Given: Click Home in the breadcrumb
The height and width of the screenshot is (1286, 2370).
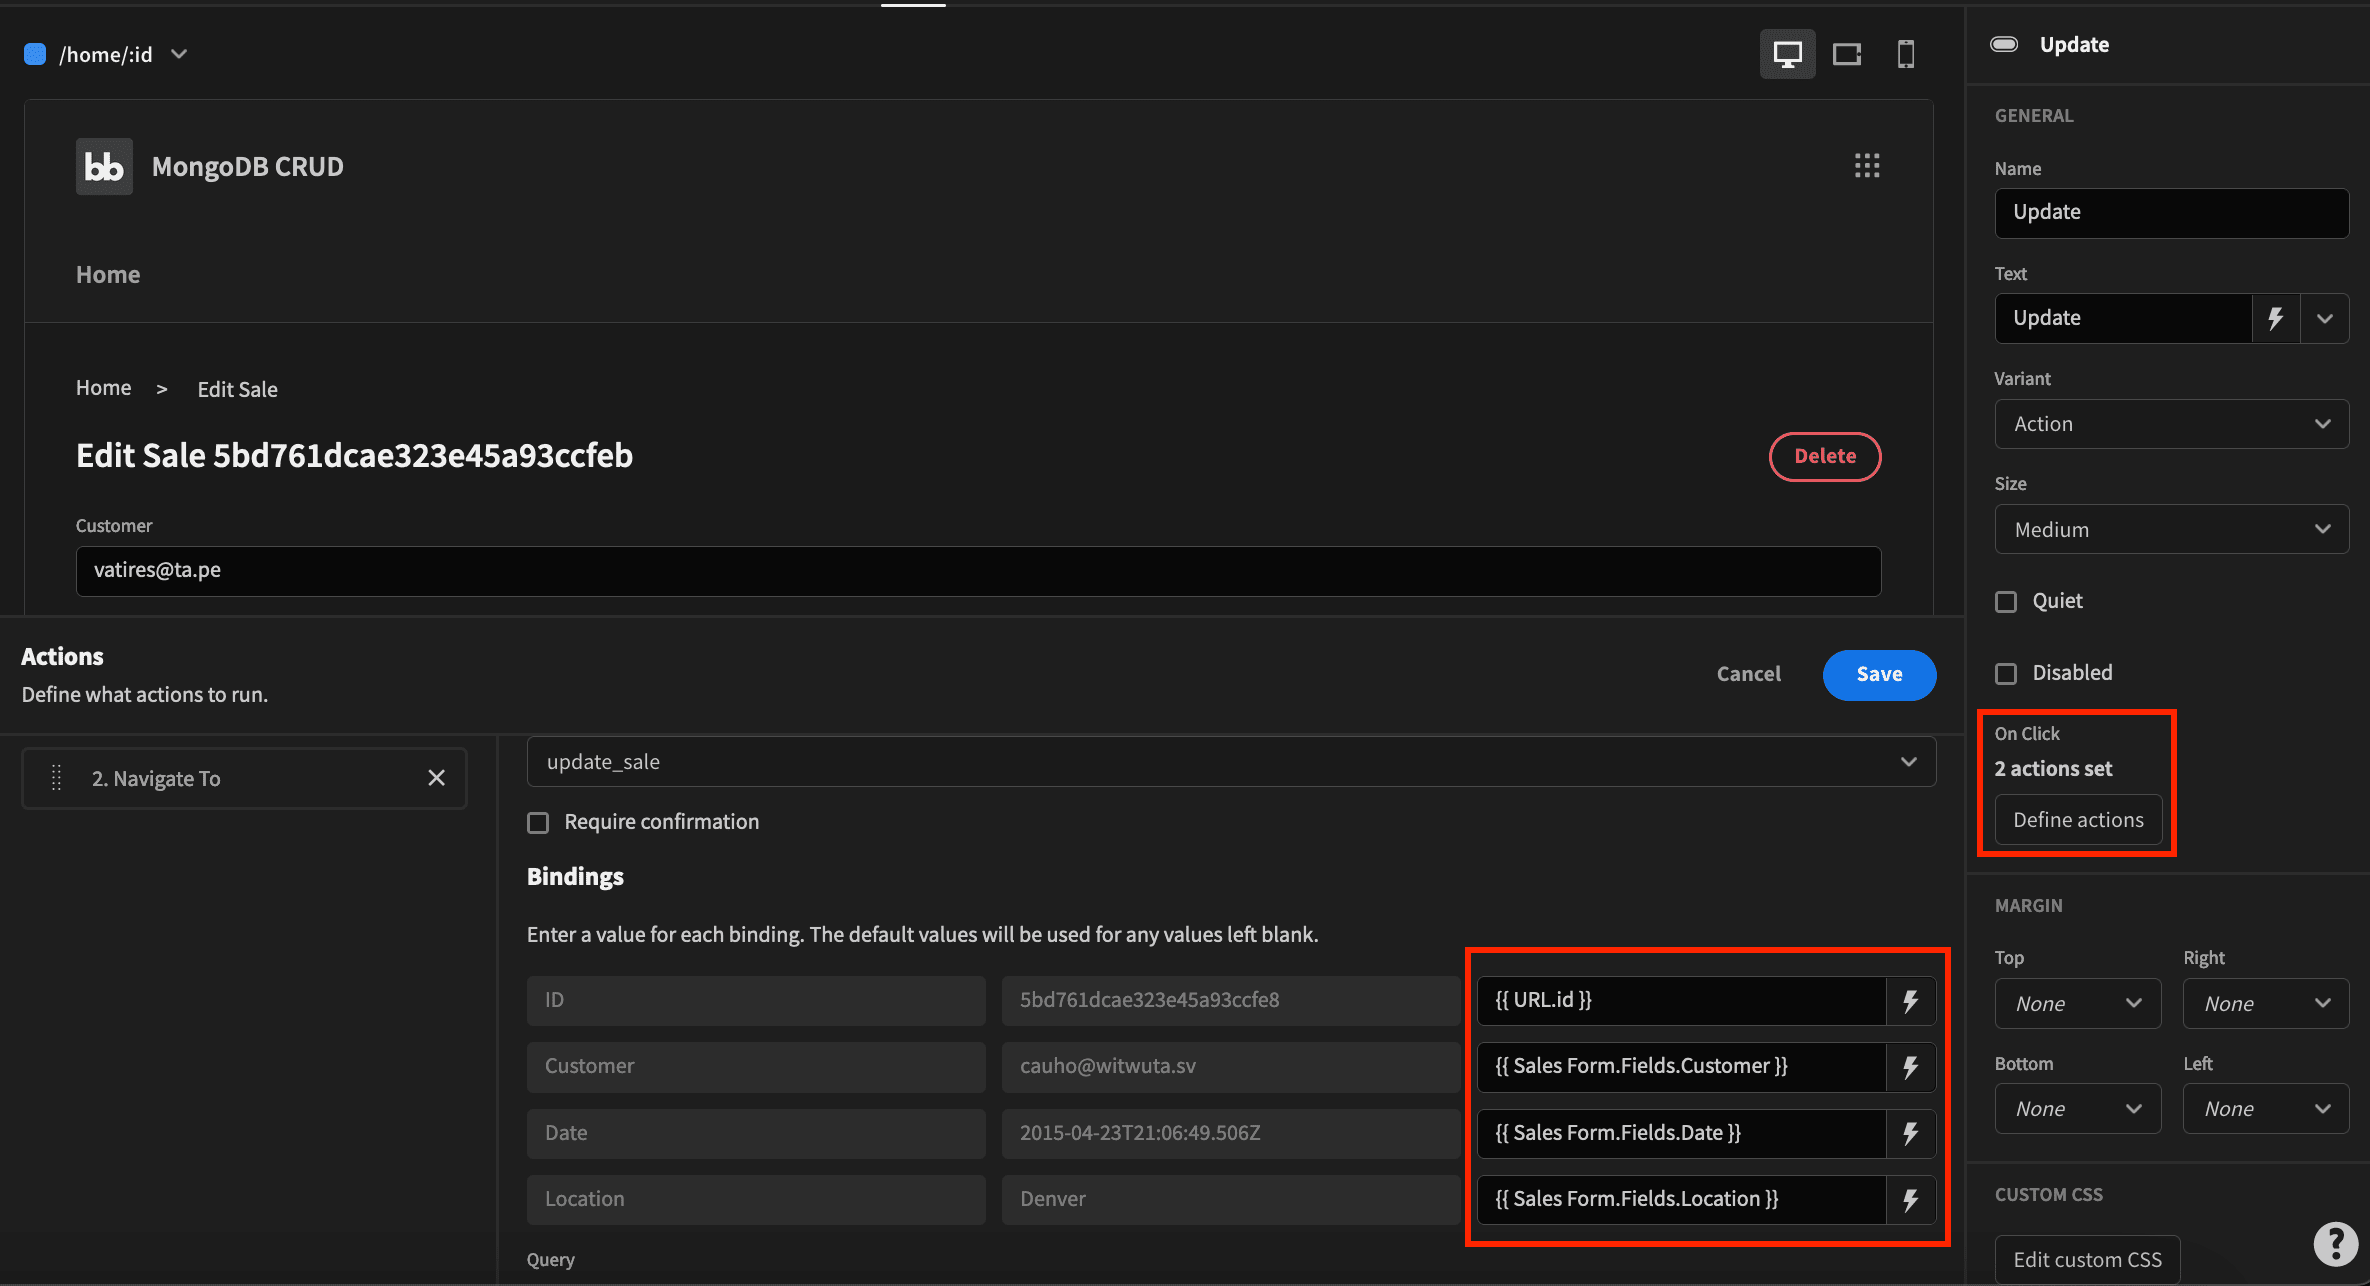Looking at the screenshot, I should click(104, 388).
